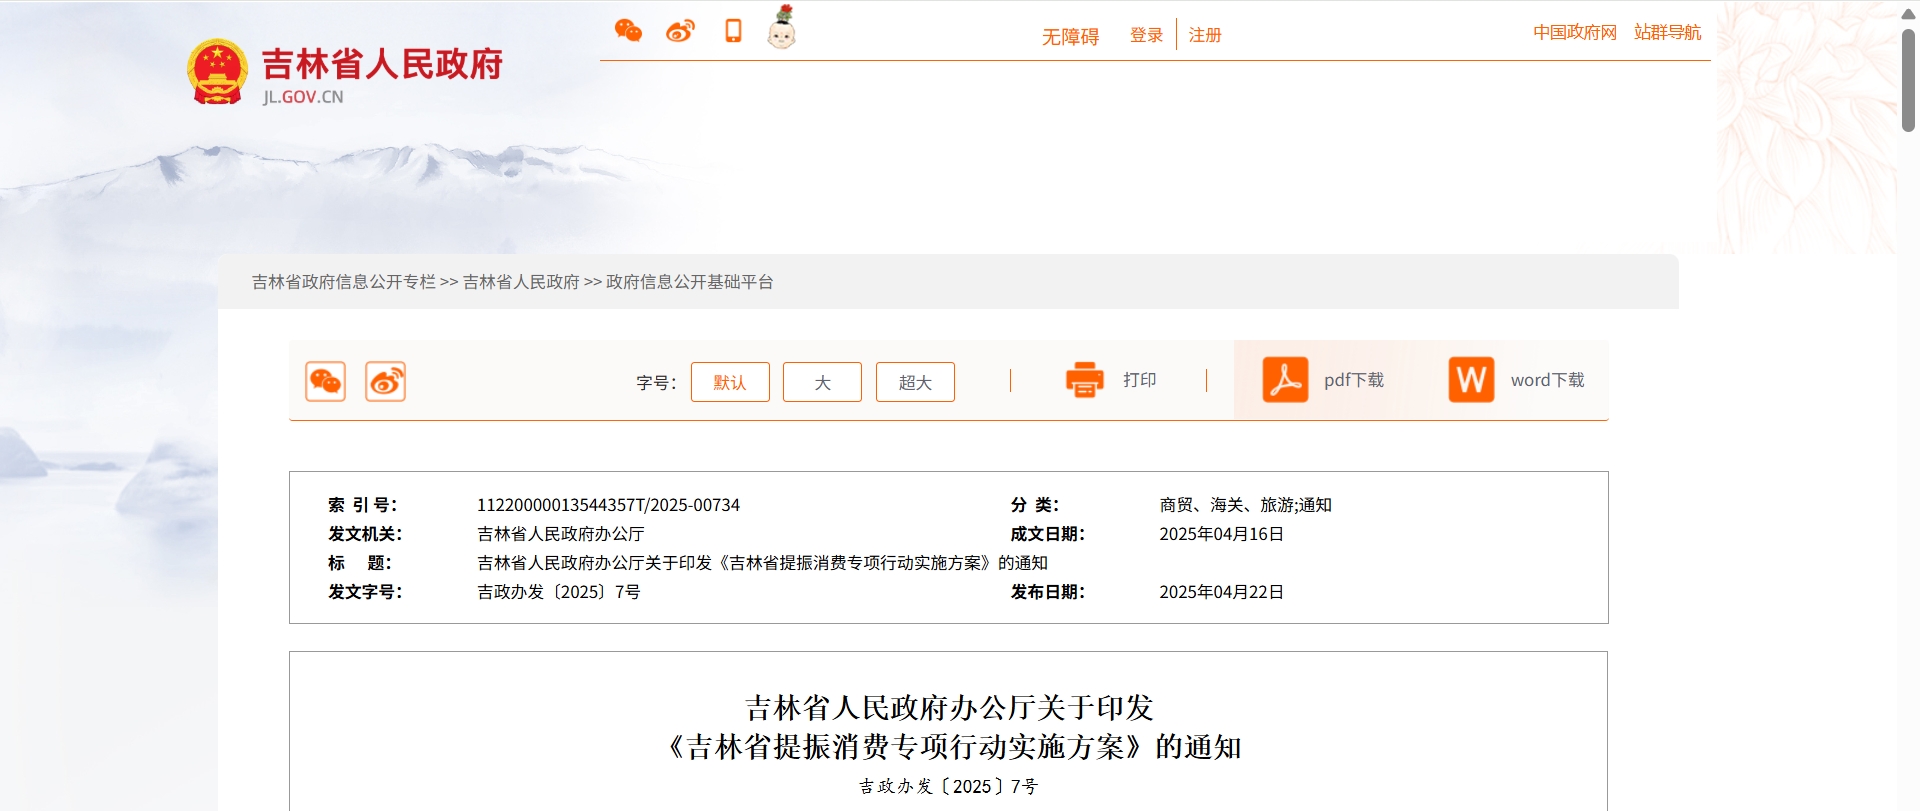Select the 超大 font size option
This screenshot has width=1920, height=811.
pyautogui.click(x=915, y=382)
